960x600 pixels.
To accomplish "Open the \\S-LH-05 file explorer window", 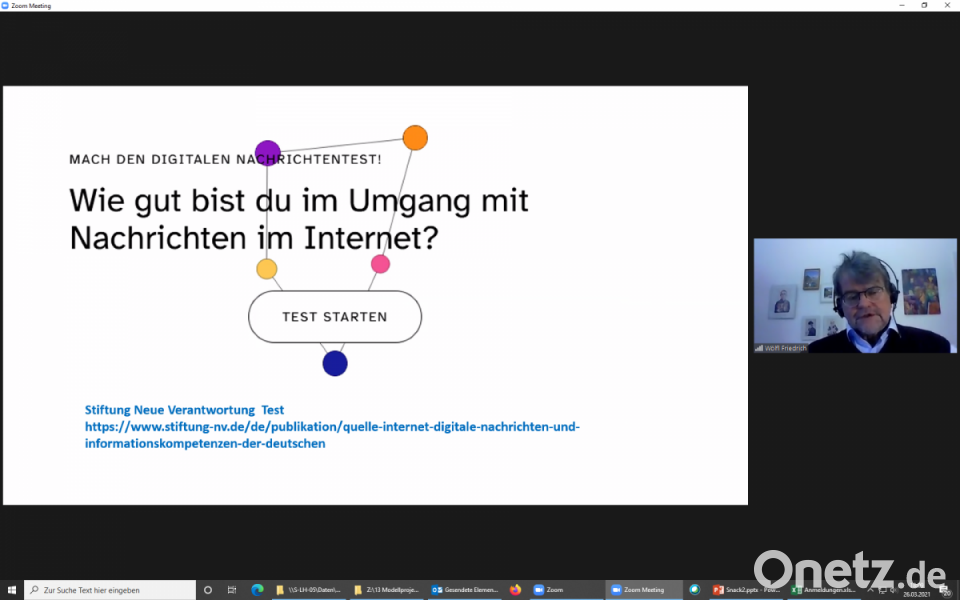I will point(308,590).
